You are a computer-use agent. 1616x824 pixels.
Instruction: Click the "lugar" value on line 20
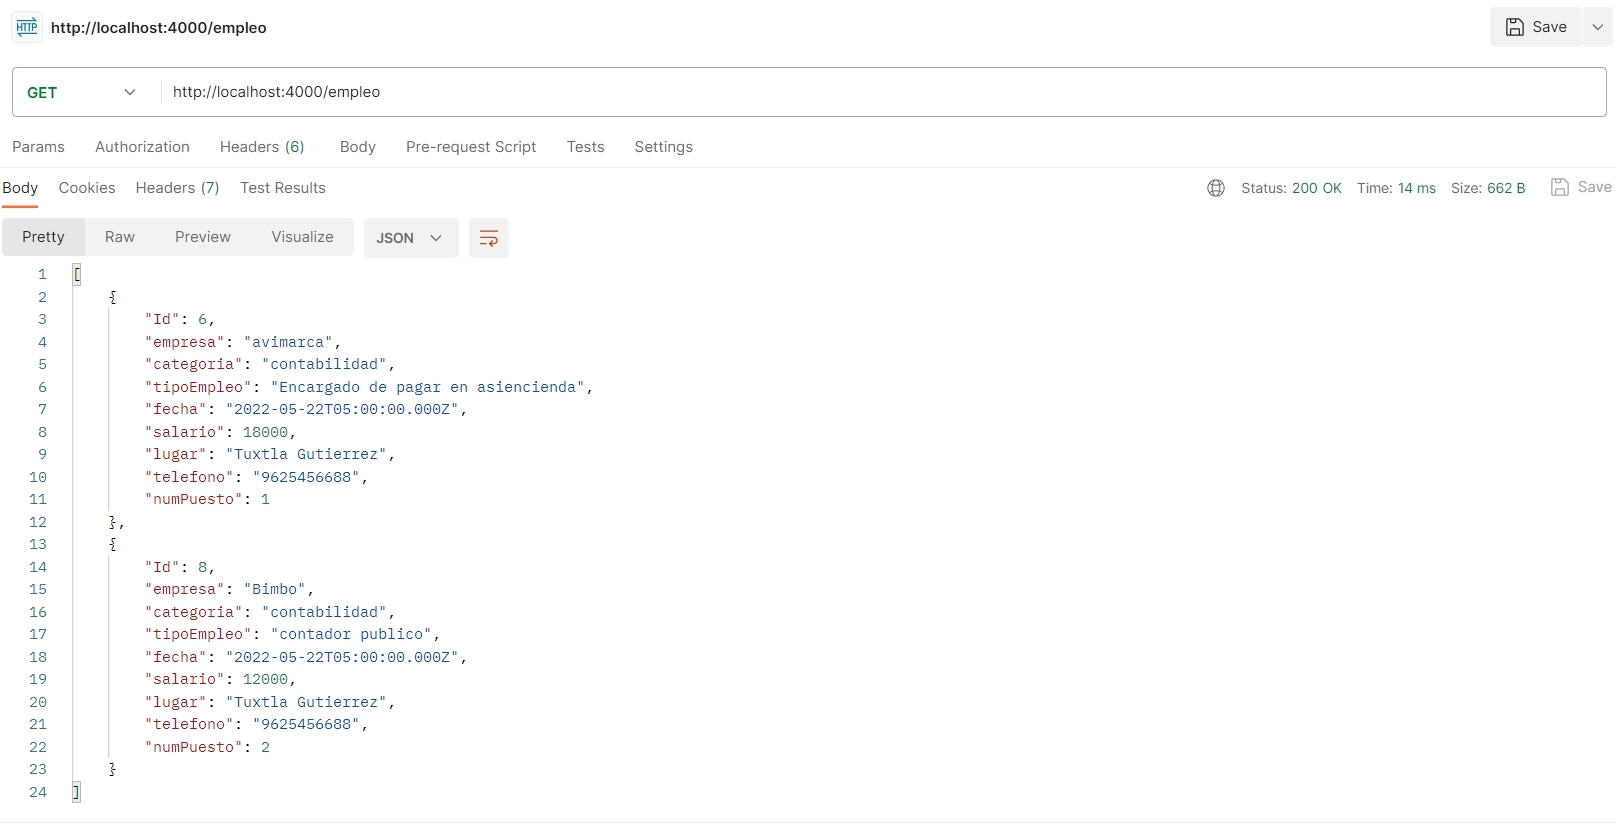click(306, 702)
